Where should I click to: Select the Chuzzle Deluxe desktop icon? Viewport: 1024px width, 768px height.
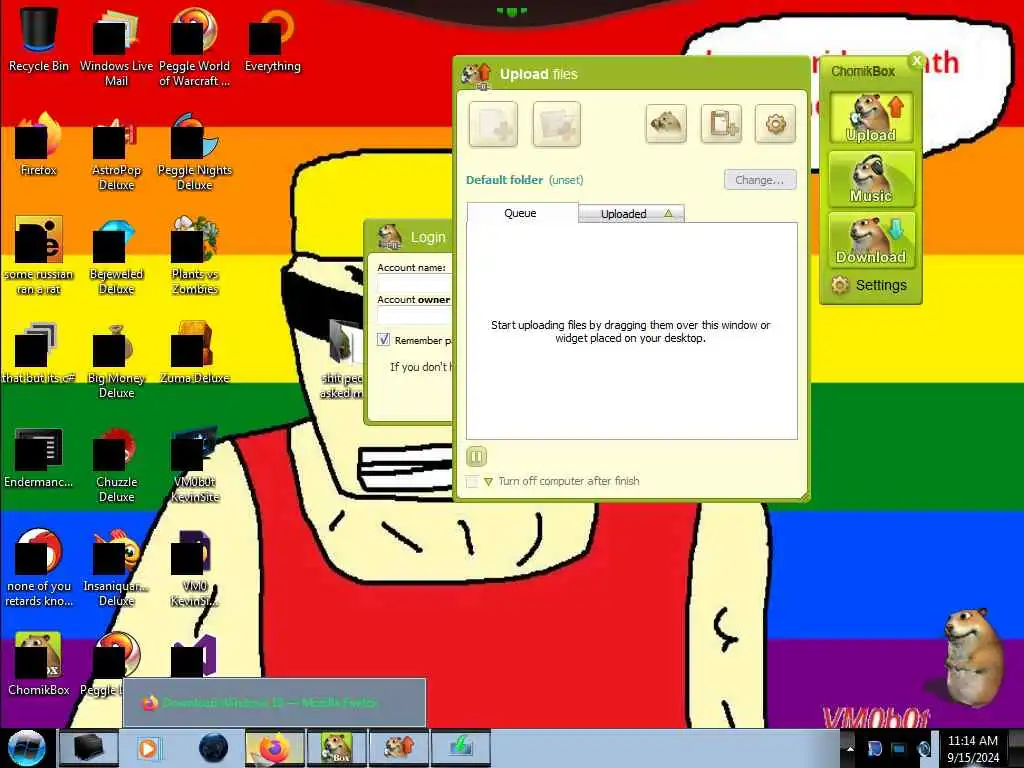coord(116,464)
